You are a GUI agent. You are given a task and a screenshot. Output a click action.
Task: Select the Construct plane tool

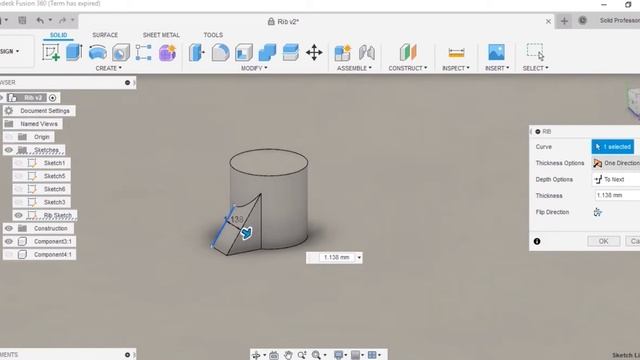408,53
